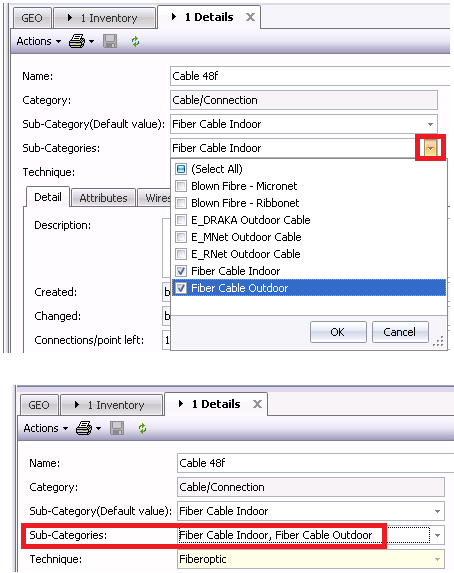Open the upper Actions menu
The height and width of the screenshot is (573, 454).
38,41
